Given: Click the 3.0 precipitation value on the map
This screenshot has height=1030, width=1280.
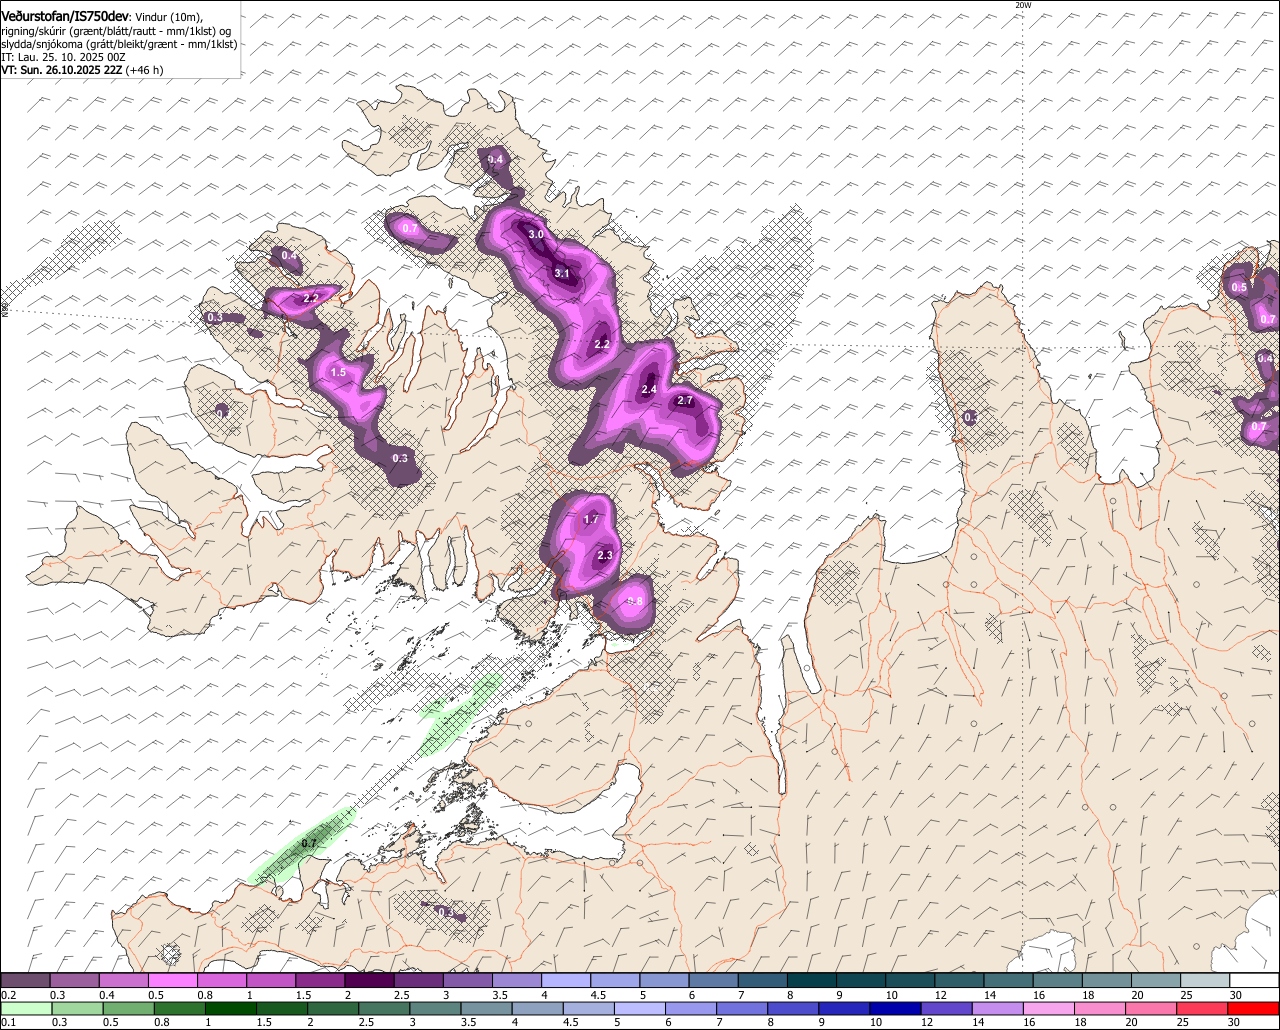Looking at the screenshot, I should coord(536,234).
